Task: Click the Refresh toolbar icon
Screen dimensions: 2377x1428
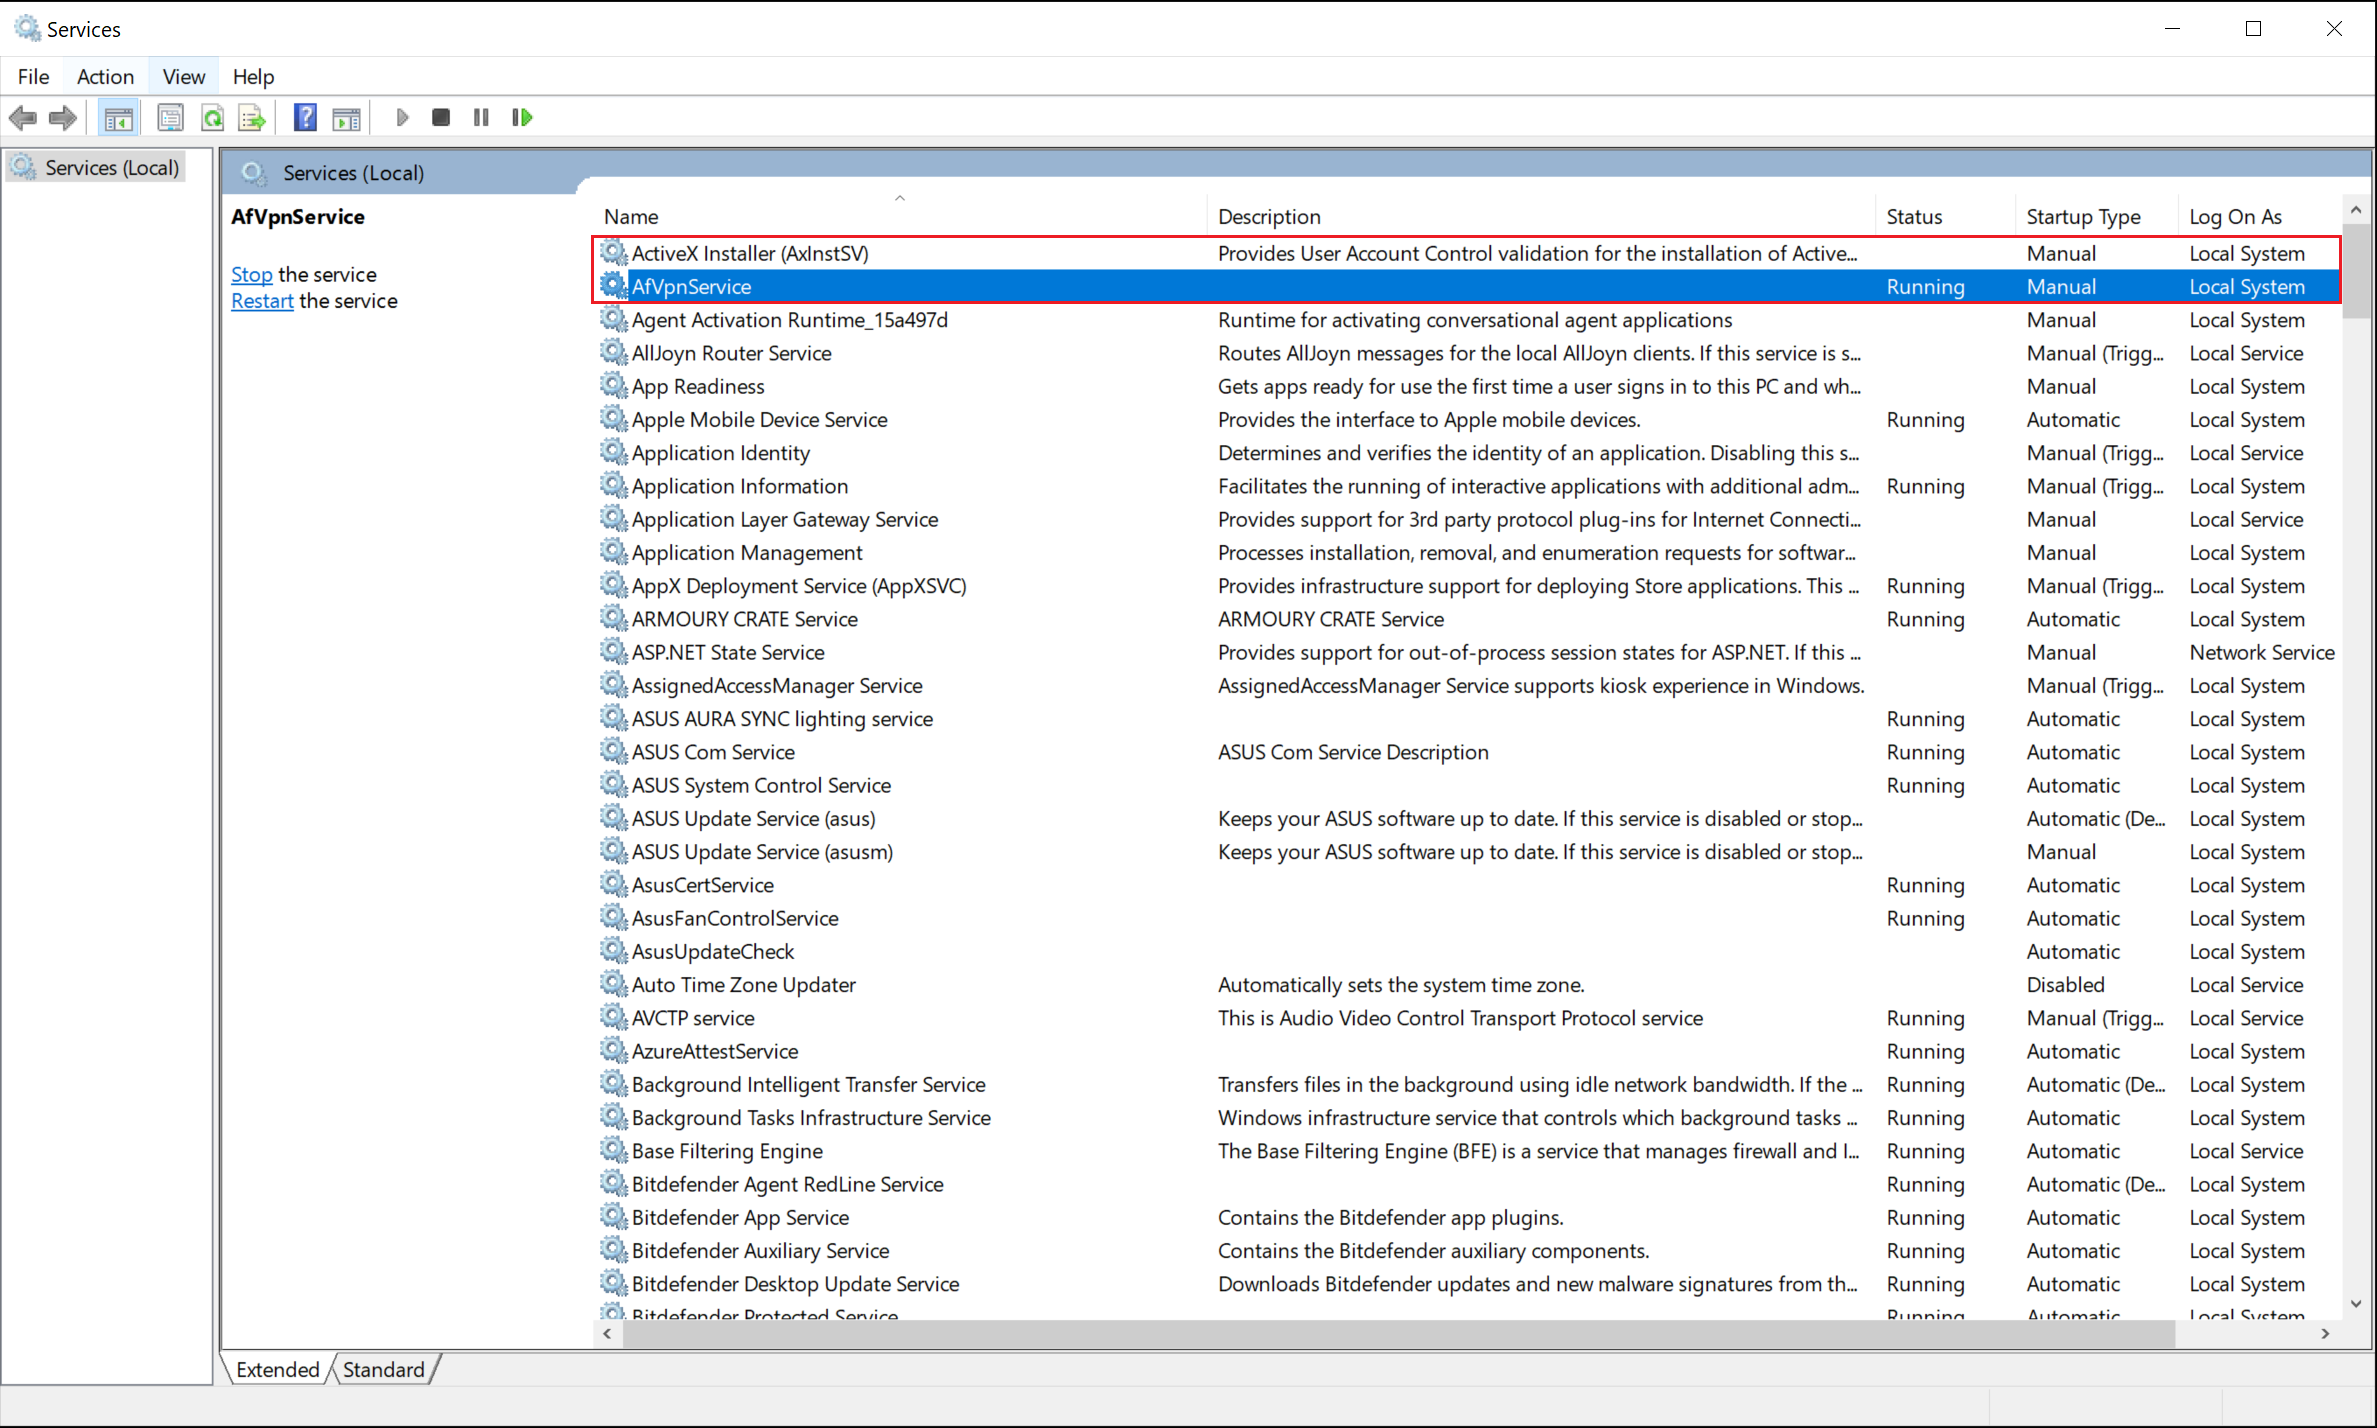Action: pos(212,118)
